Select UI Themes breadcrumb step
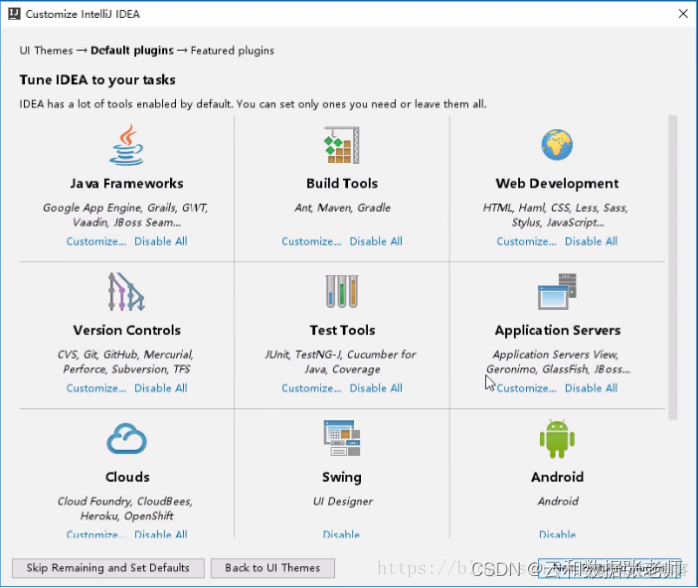The height and width of the screenshot is (588, 698). click(46, 51)
